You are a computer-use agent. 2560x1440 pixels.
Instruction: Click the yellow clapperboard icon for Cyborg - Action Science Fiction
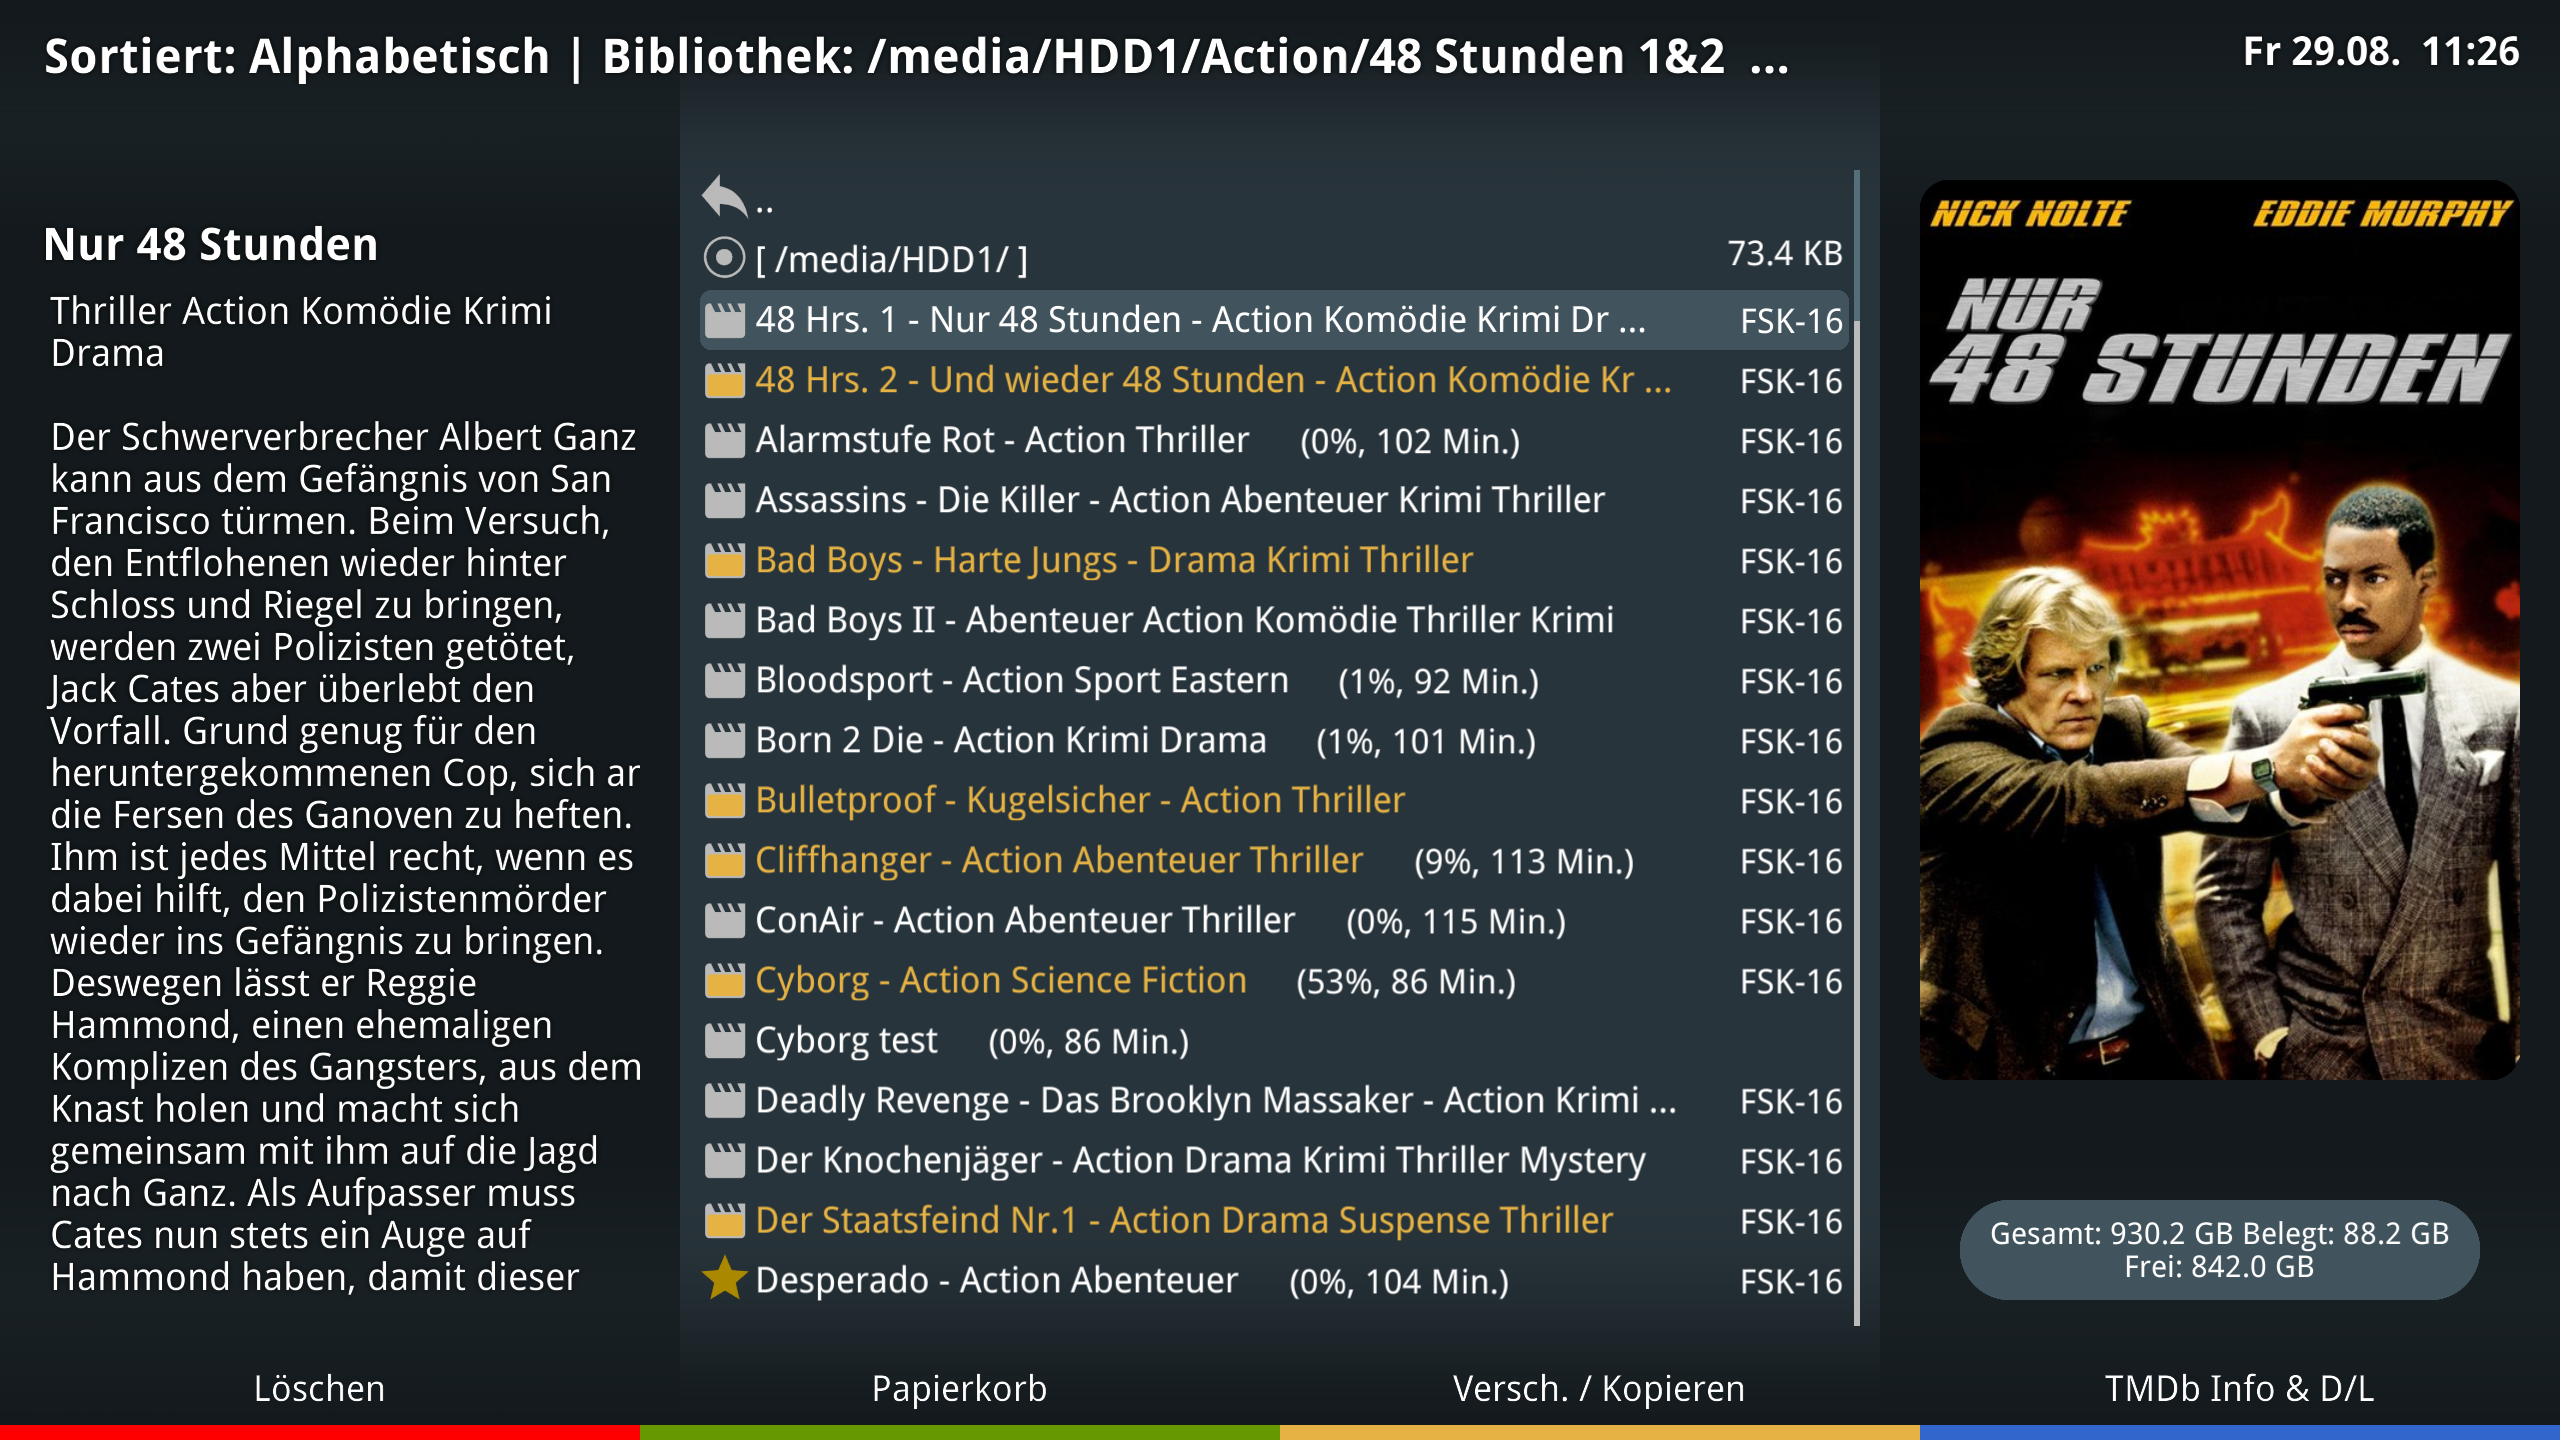pos(724,980)
